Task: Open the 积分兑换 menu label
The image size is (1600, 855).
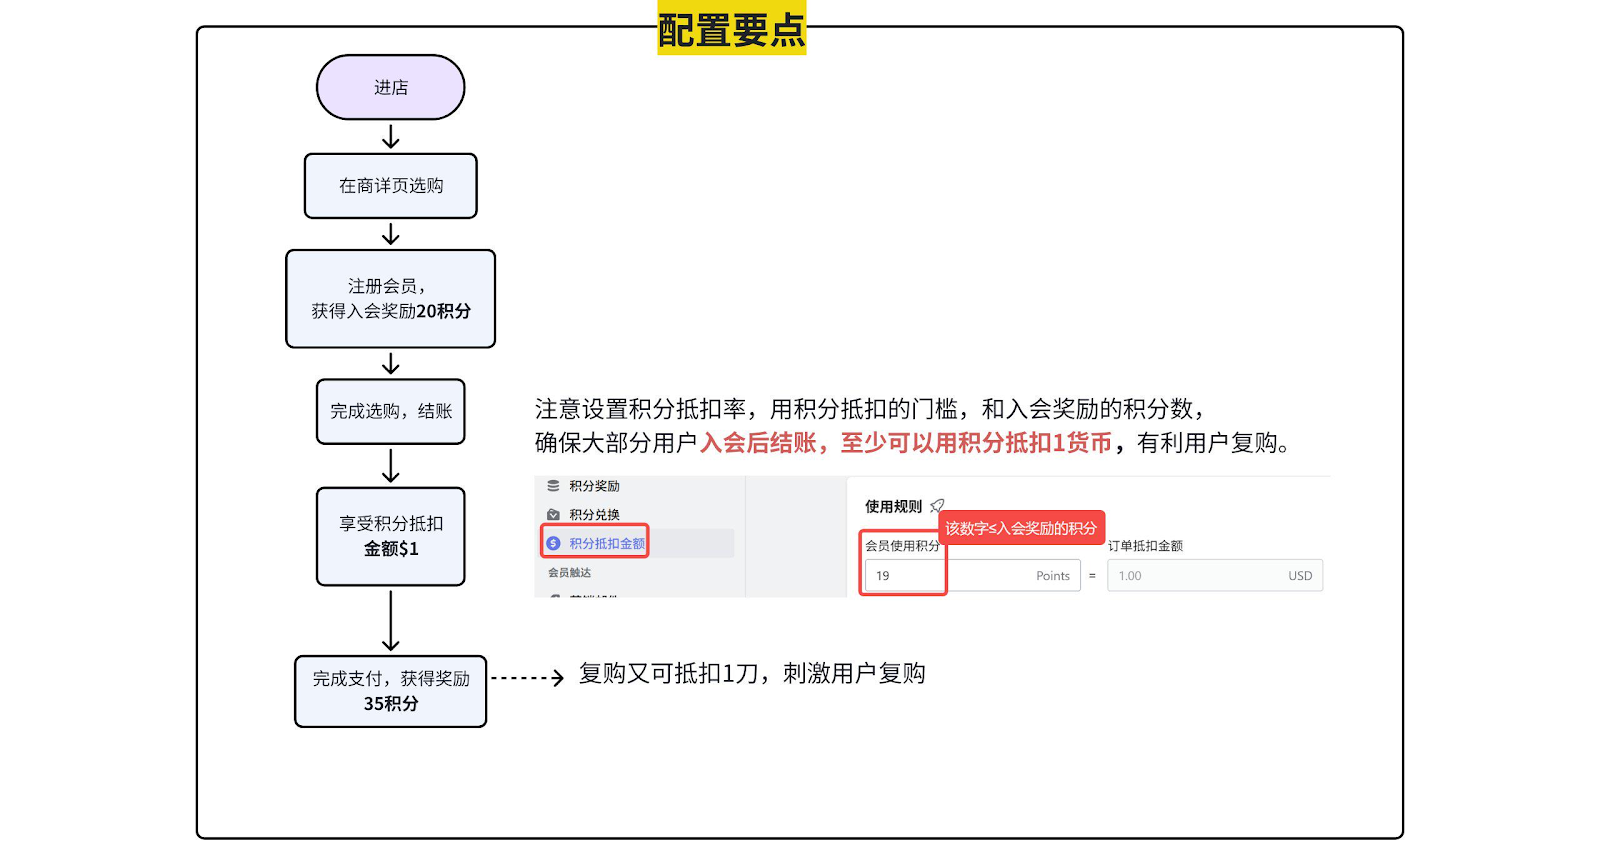Action: pos(594,515)
